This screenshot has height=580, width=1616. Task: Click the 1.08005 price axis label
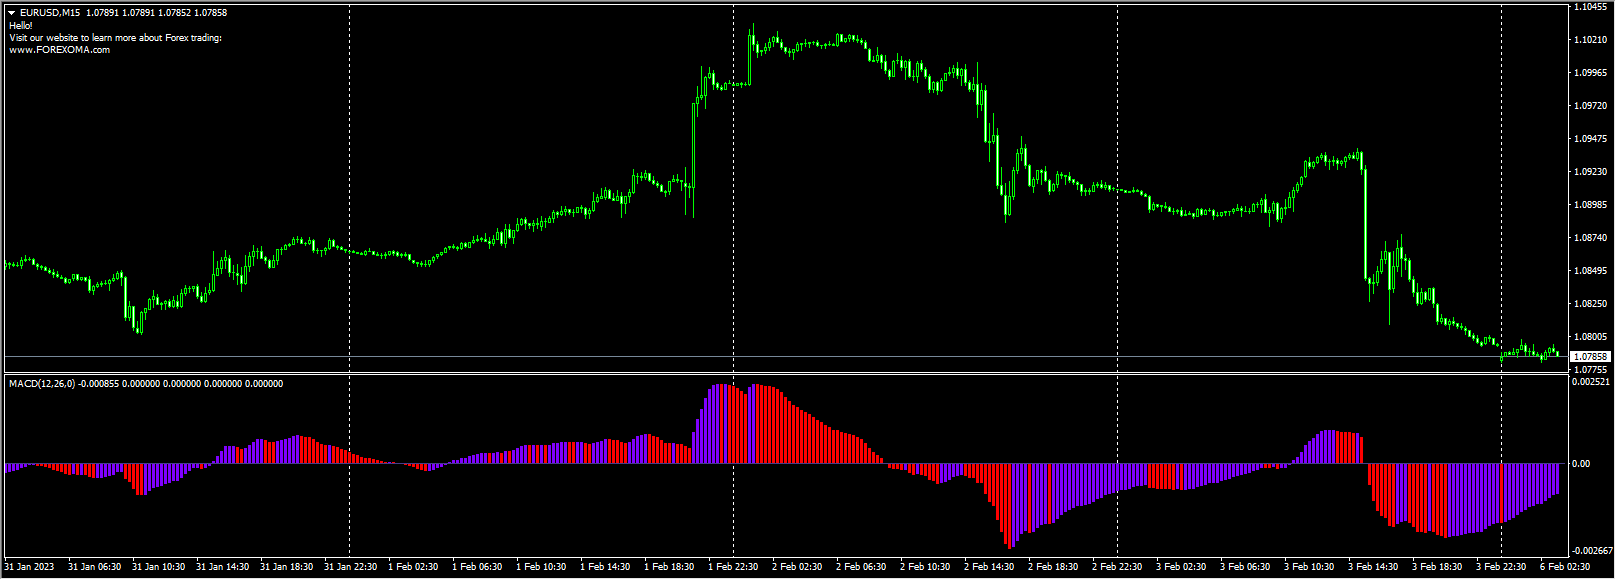[x=1590, y=337]
